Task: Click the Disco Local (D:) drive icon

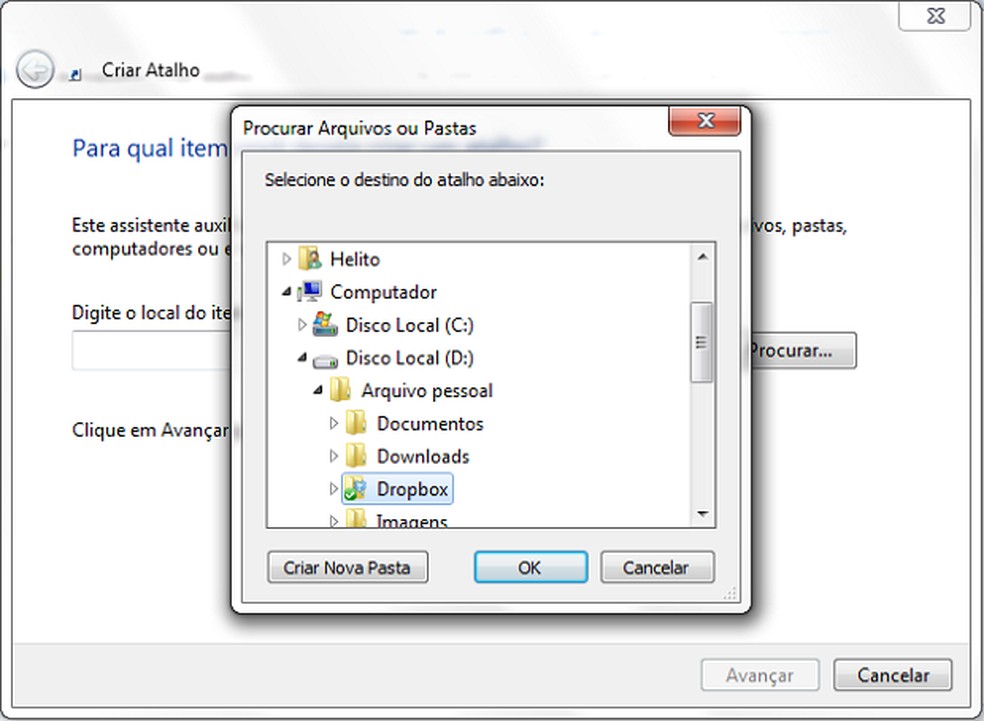Action: 325,360
